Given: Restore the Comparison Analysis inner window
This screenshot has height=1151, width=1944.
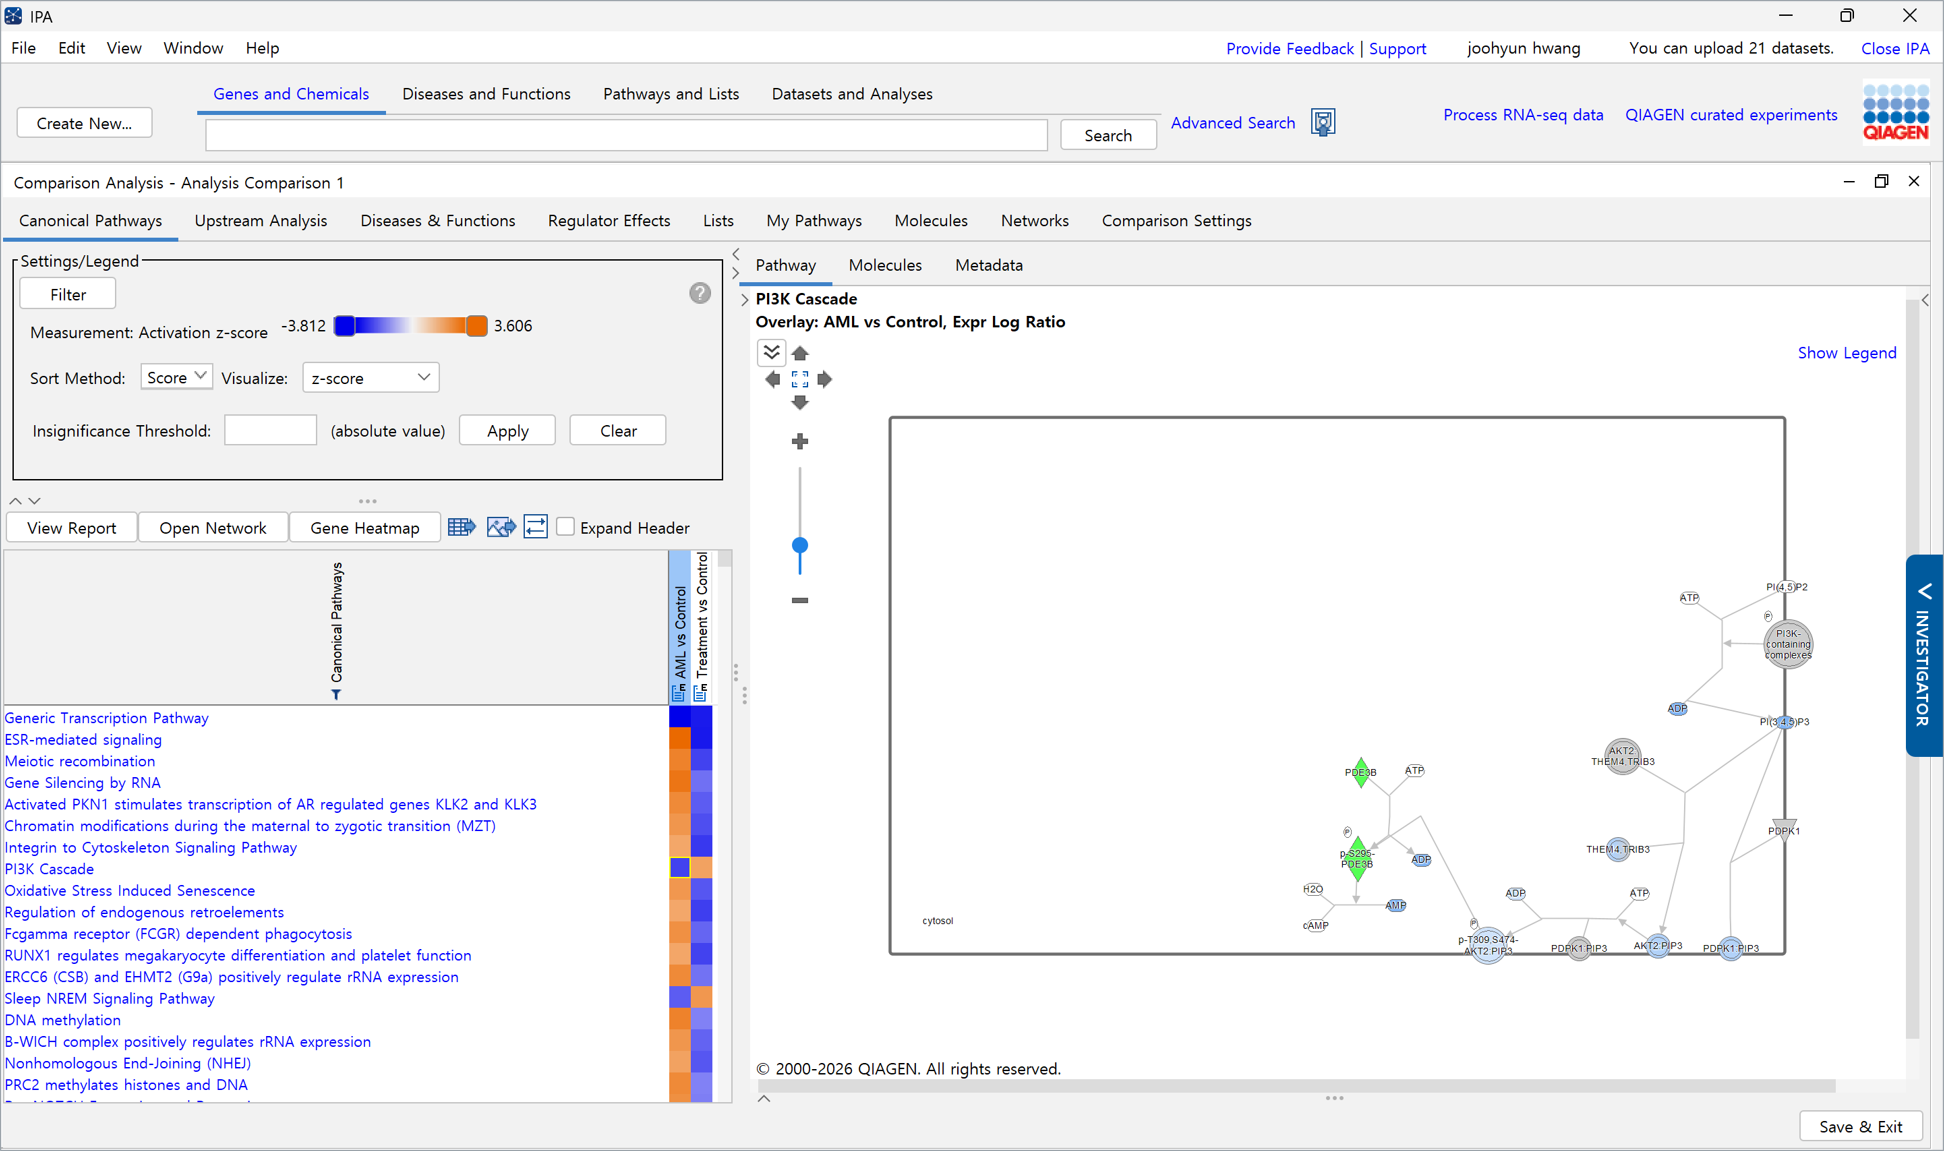Looking at the screenshot, I should pyautogui.click(x=1881, y=181).
